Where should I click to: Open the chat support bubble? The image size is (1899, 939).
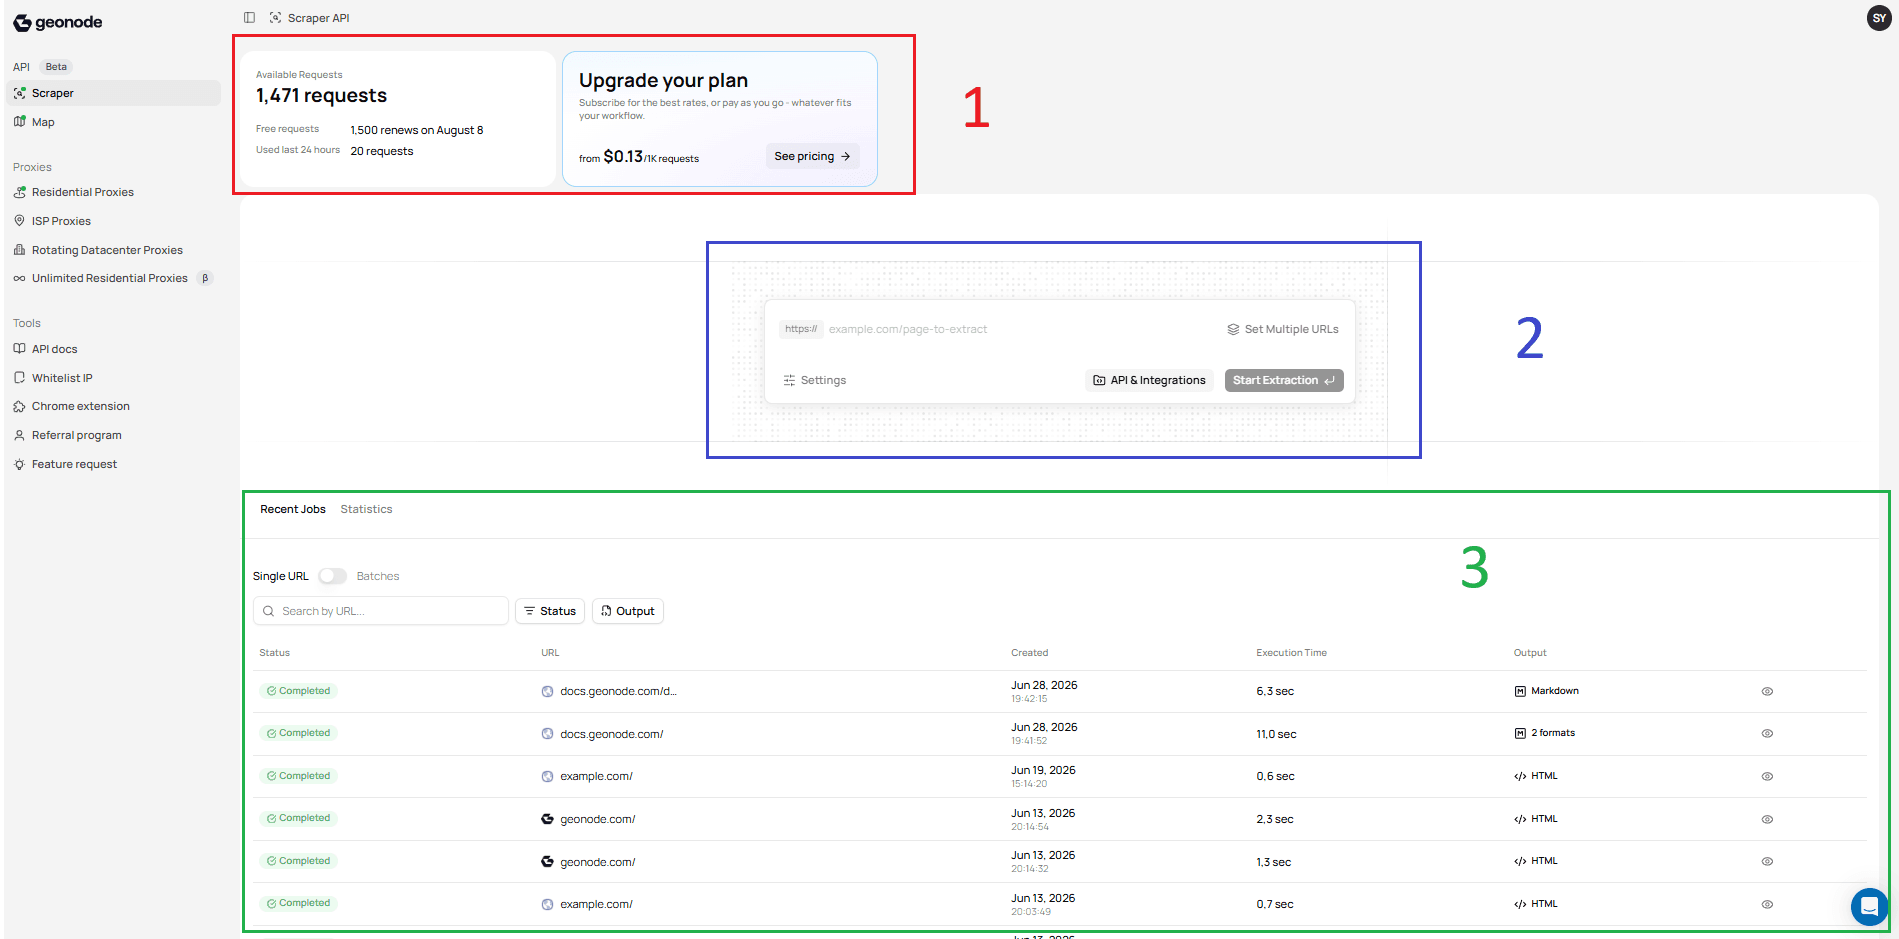[x=1869, y=907]
